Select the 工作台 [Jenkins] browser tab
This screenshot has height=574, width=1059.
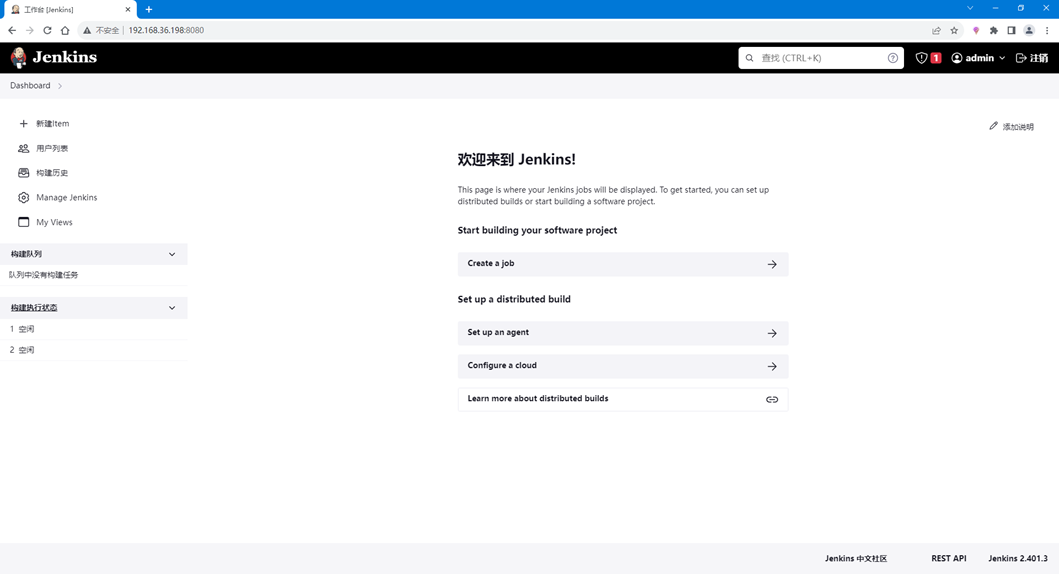(x=68, y=9)
